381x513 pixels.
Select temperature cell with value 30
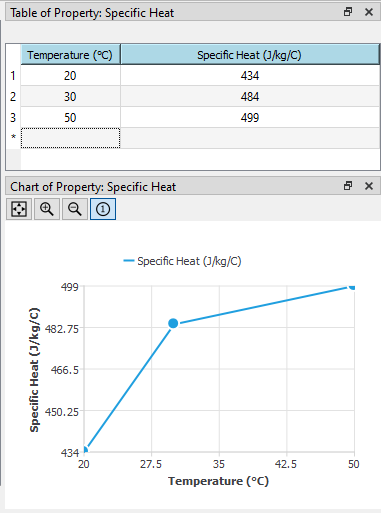pos(70,96)
